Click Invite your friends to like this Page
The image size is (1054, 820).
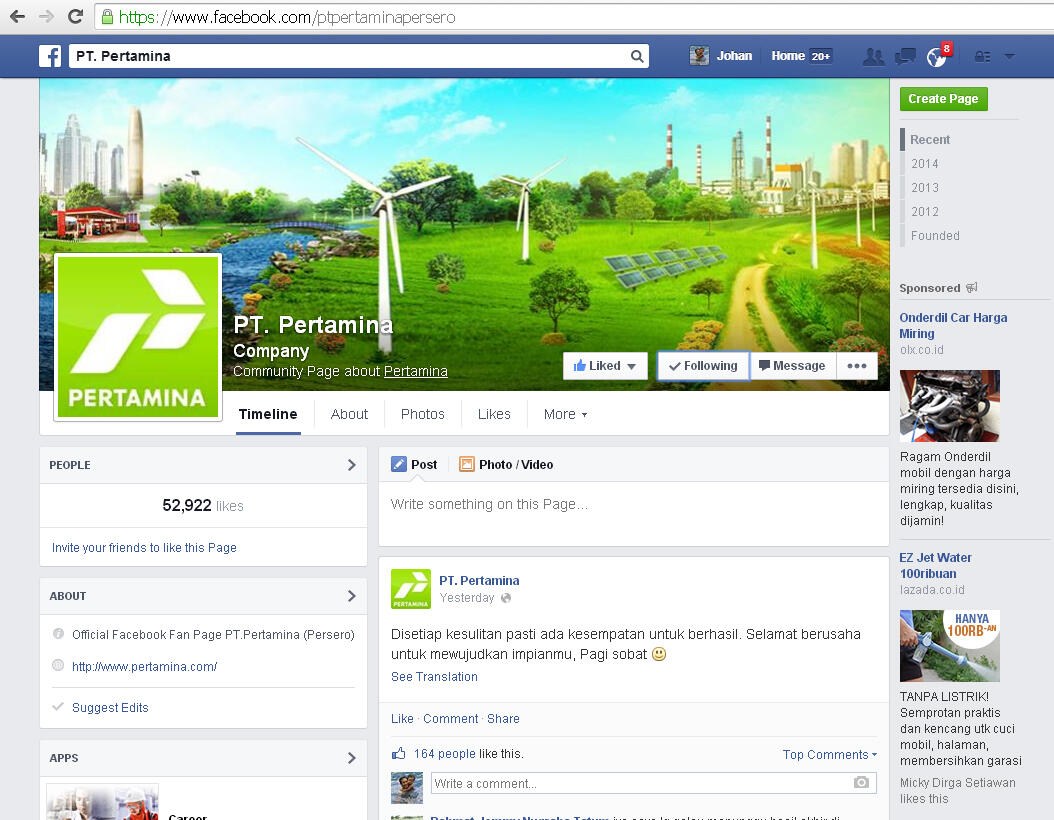click(x=145, y=548)
